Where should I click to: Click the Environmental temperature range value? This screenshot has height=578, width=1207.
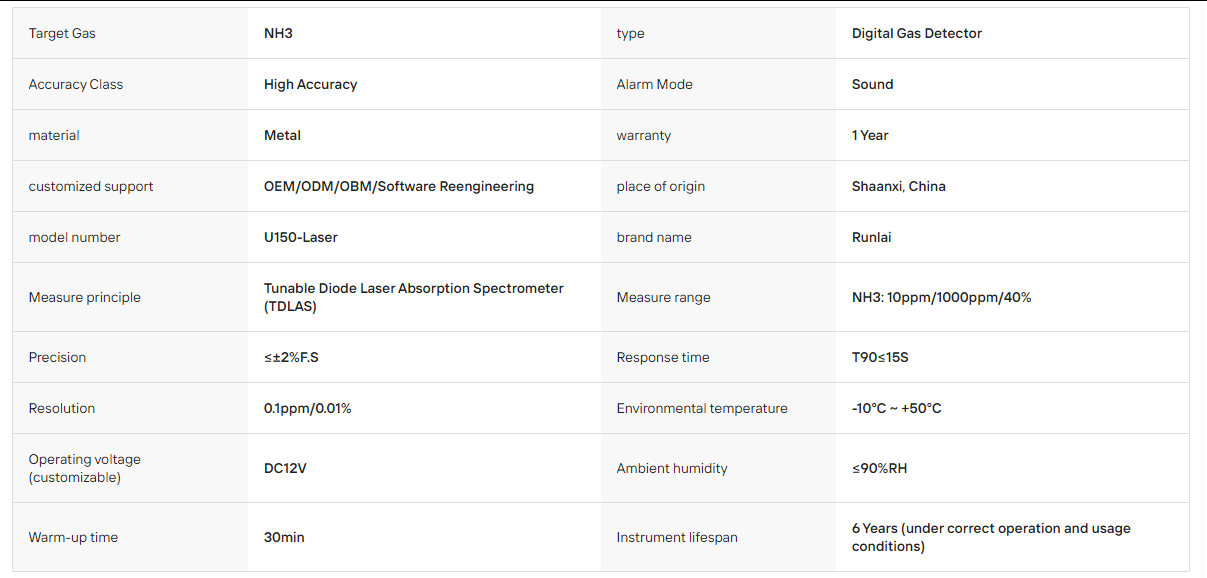tap(897, 408)
